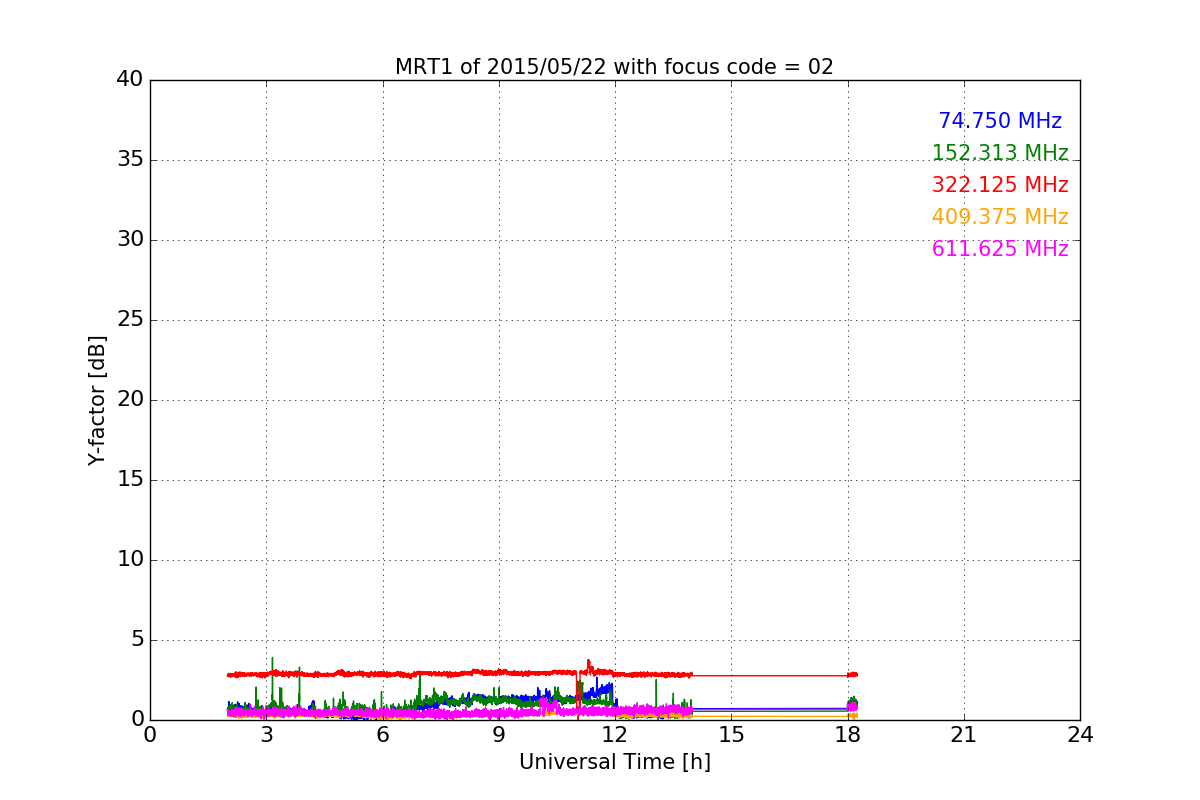Click x-axis tick label 21
Screen dimensions: 1200x800
point(964,735)
